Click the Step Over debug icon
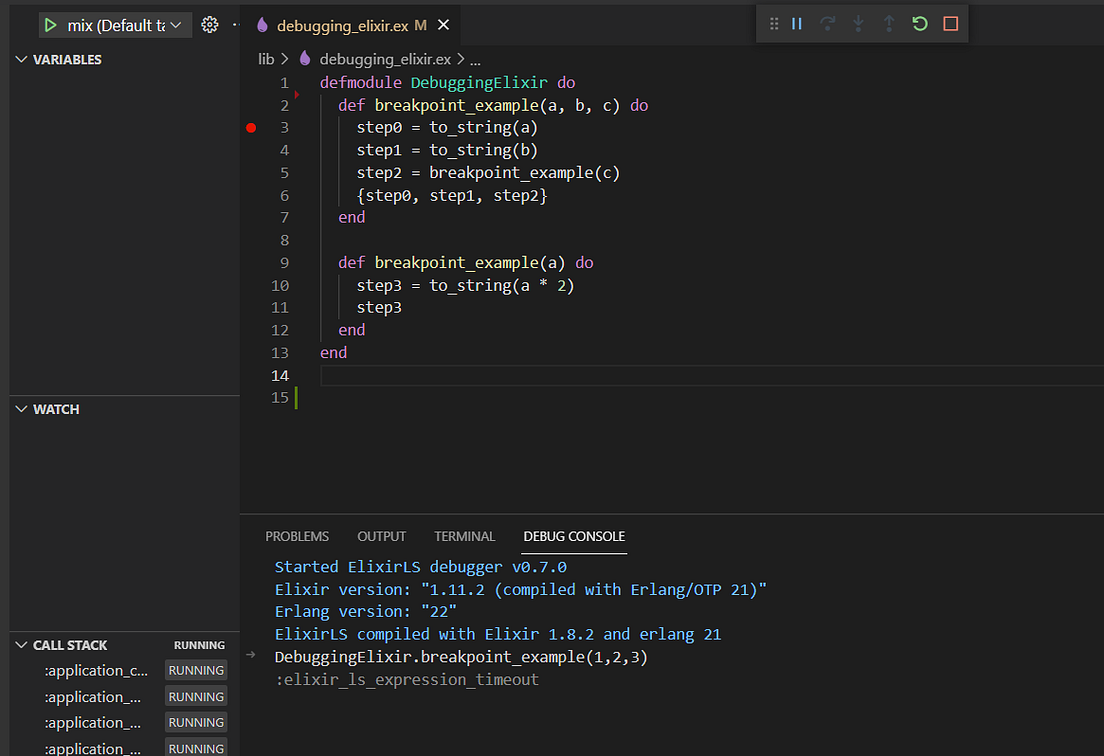The height and width of the screenshot is (756, 1104). [x=829, y=22]
